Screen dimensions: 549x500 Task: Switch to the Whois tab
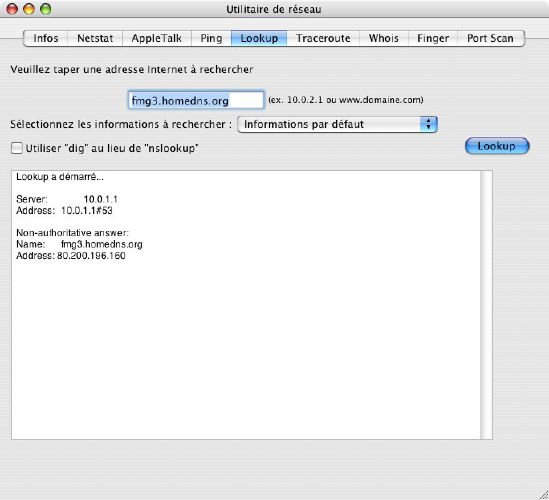click(x=384, y=38)
